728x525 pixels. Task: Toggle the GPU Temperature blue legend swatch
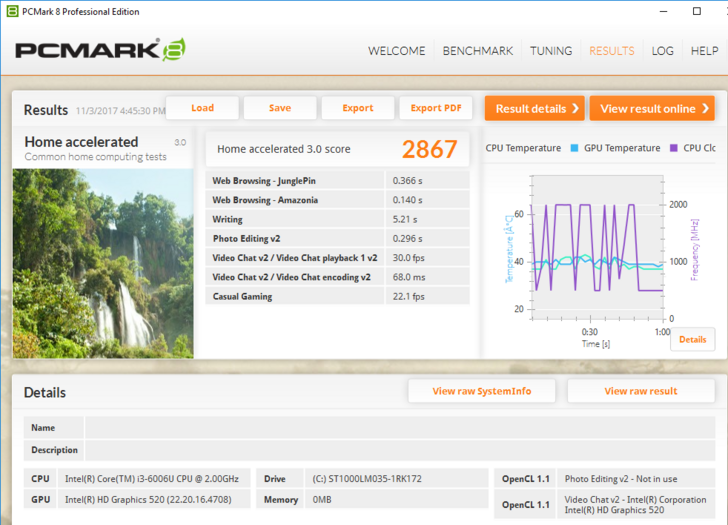(574, 148)
